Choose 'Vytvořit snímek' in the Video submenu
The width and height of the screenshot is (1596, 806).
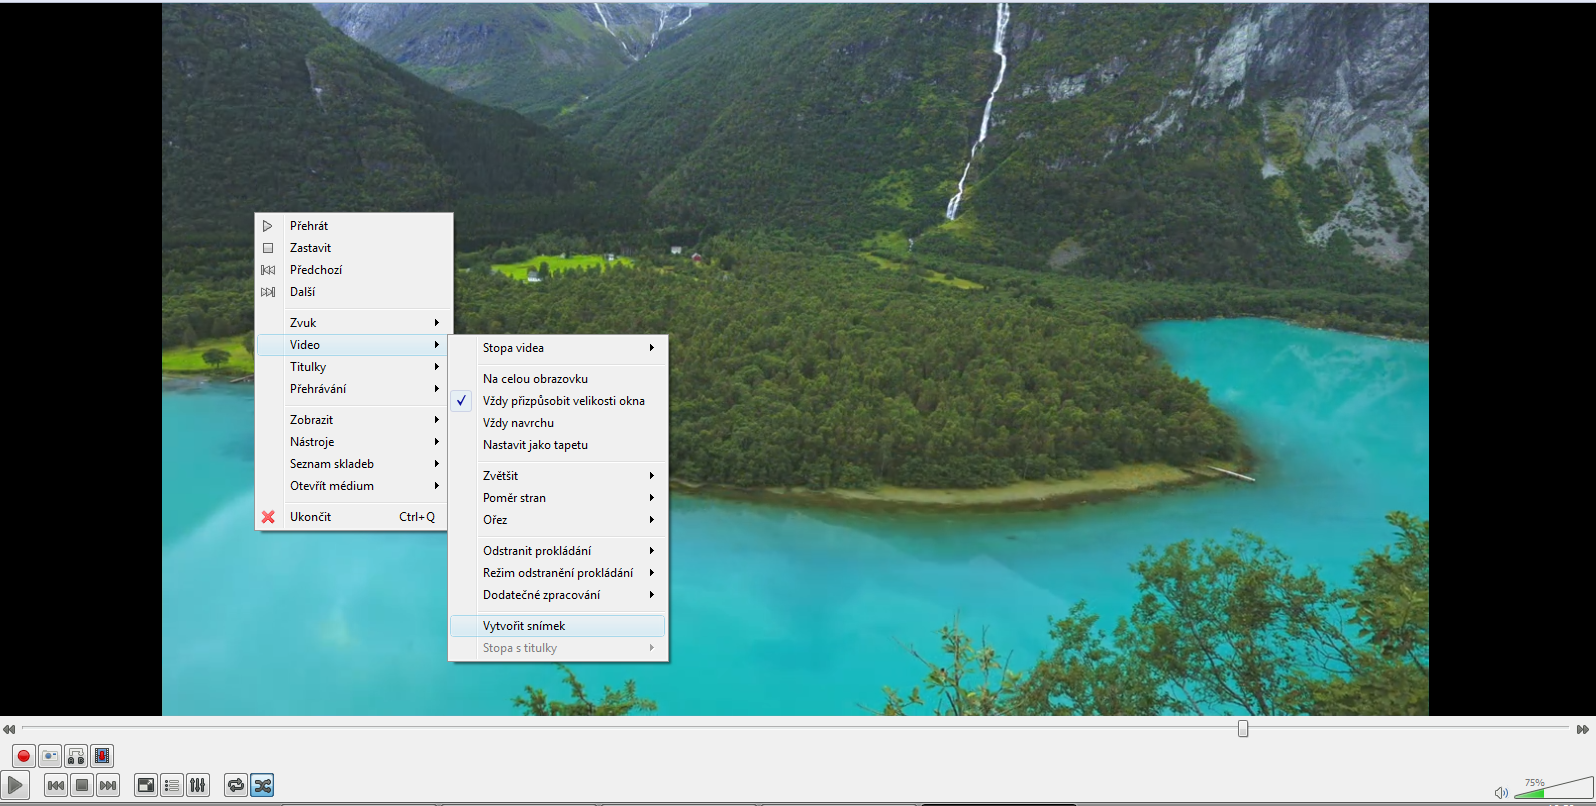(558, 626)
